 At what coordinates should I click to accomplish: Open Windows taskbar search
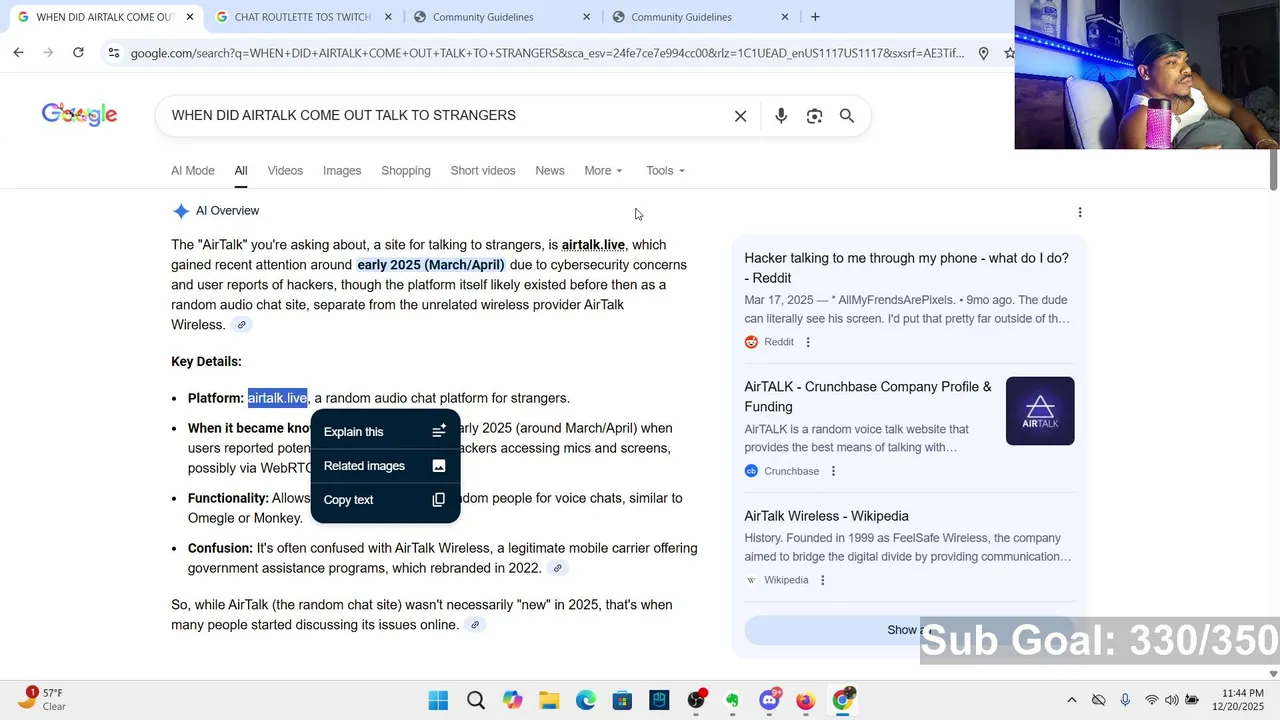475,700
